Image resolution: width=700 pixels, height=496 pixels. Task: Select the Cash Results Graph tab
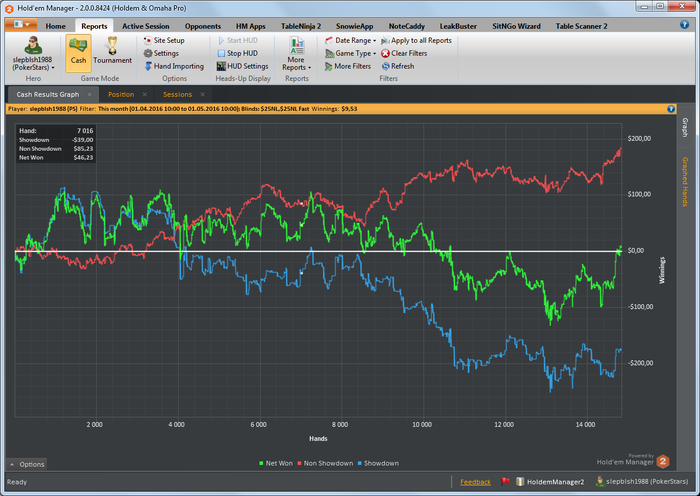click(x=48, y=94)
